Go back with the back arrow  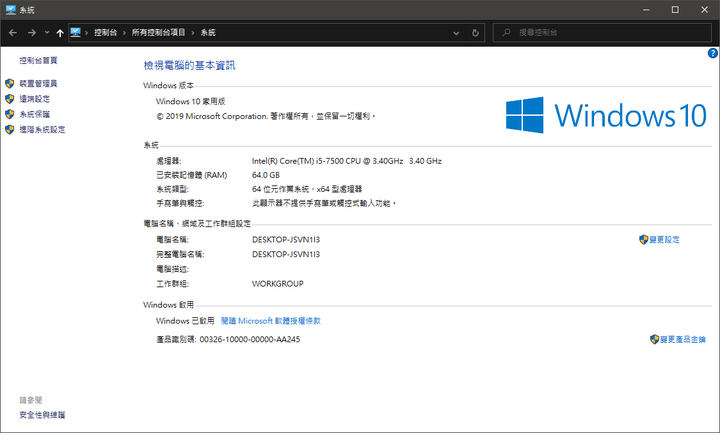click(13, 33)
